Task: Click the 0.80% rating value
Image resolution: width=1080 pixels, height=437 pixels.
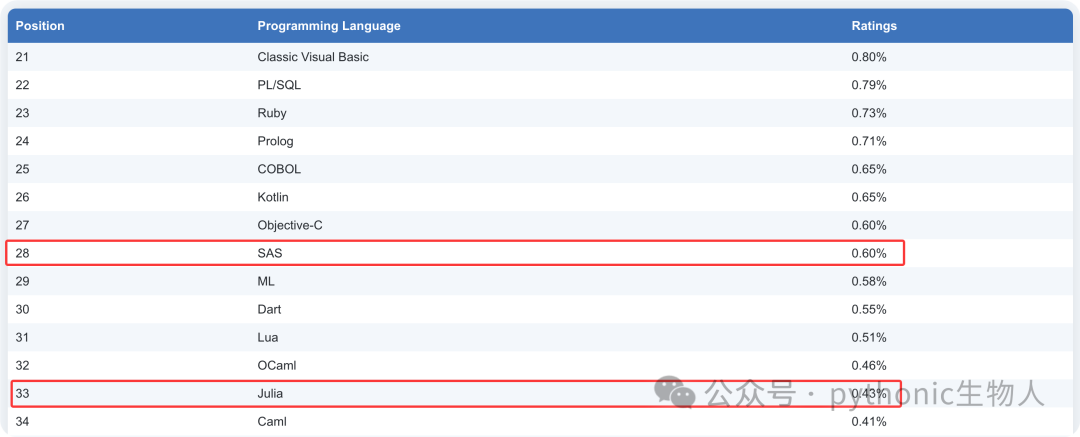Action: [869, 57]
